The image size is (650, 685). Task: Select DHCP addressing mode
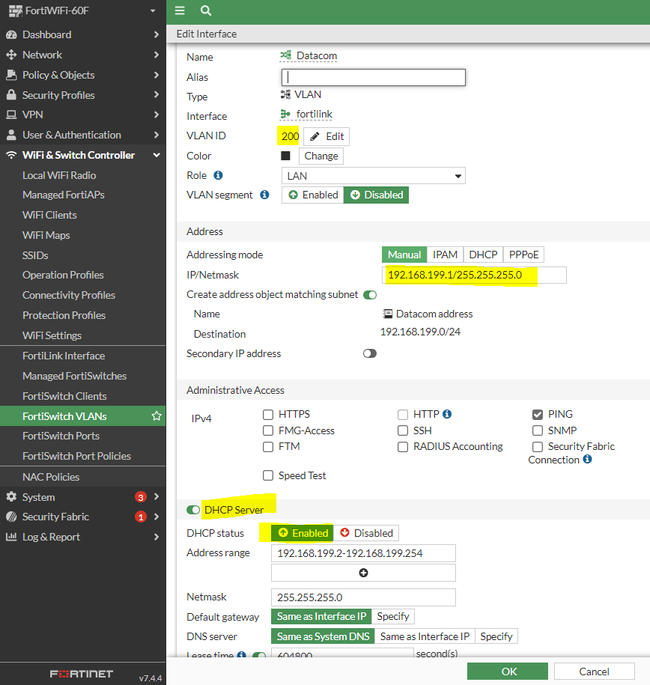click(483, 255)
